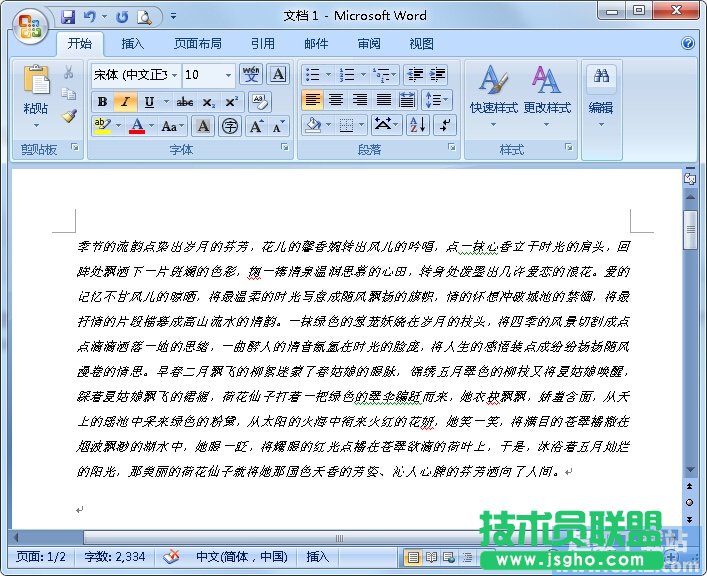The width and height of the screenshot is (707, 576).
Task: Open the font size dropdown
Action: click(229, 75)
